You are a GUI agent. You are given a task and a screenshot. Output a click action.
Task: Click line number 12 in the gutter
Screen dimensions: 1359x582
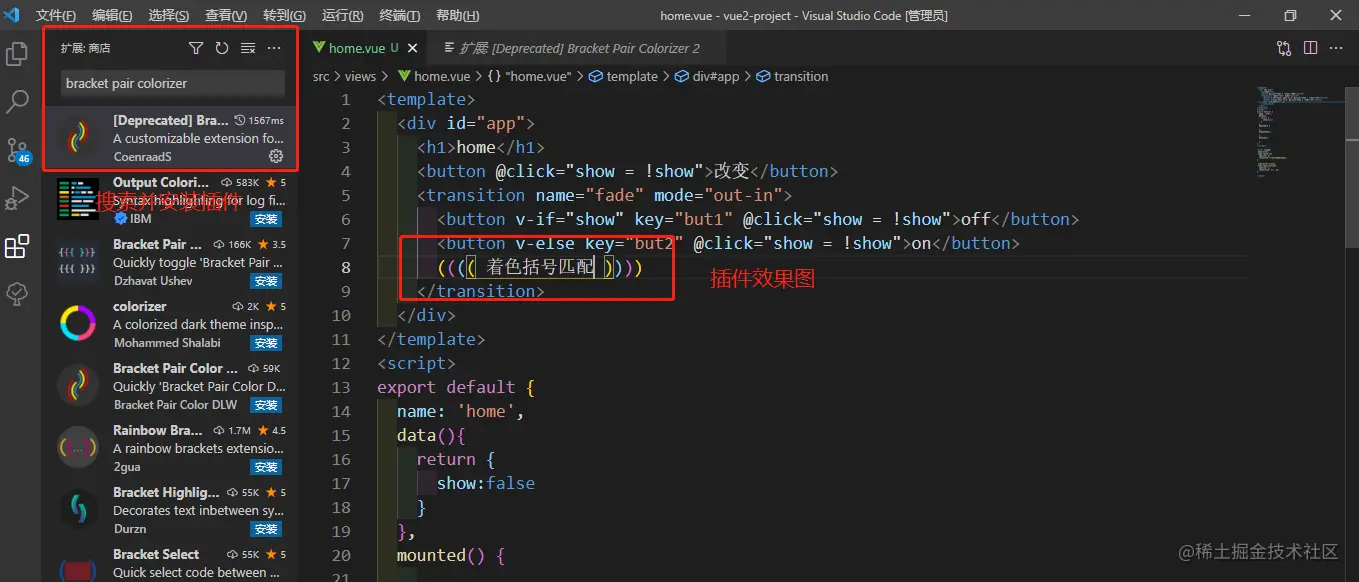pyautogui.click(x=340, y=363)
